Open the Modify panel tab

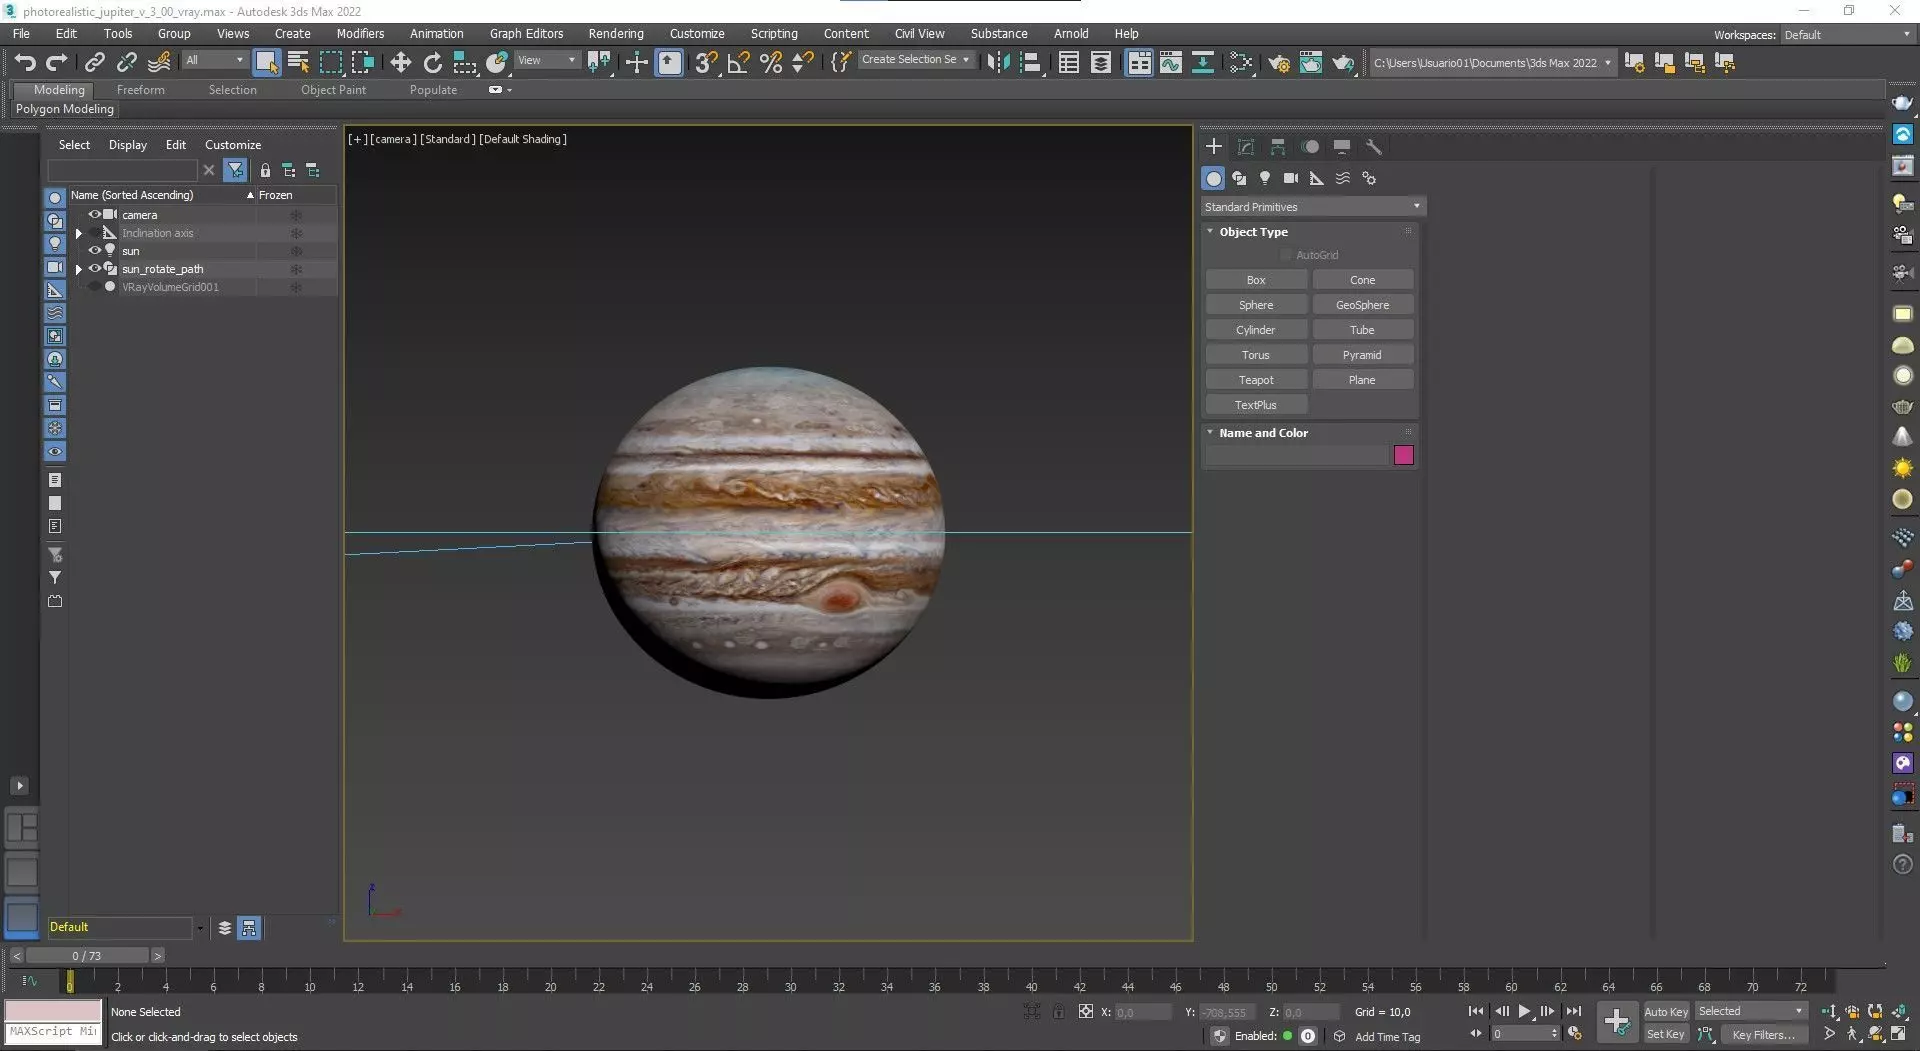(x=1246, y=147)
